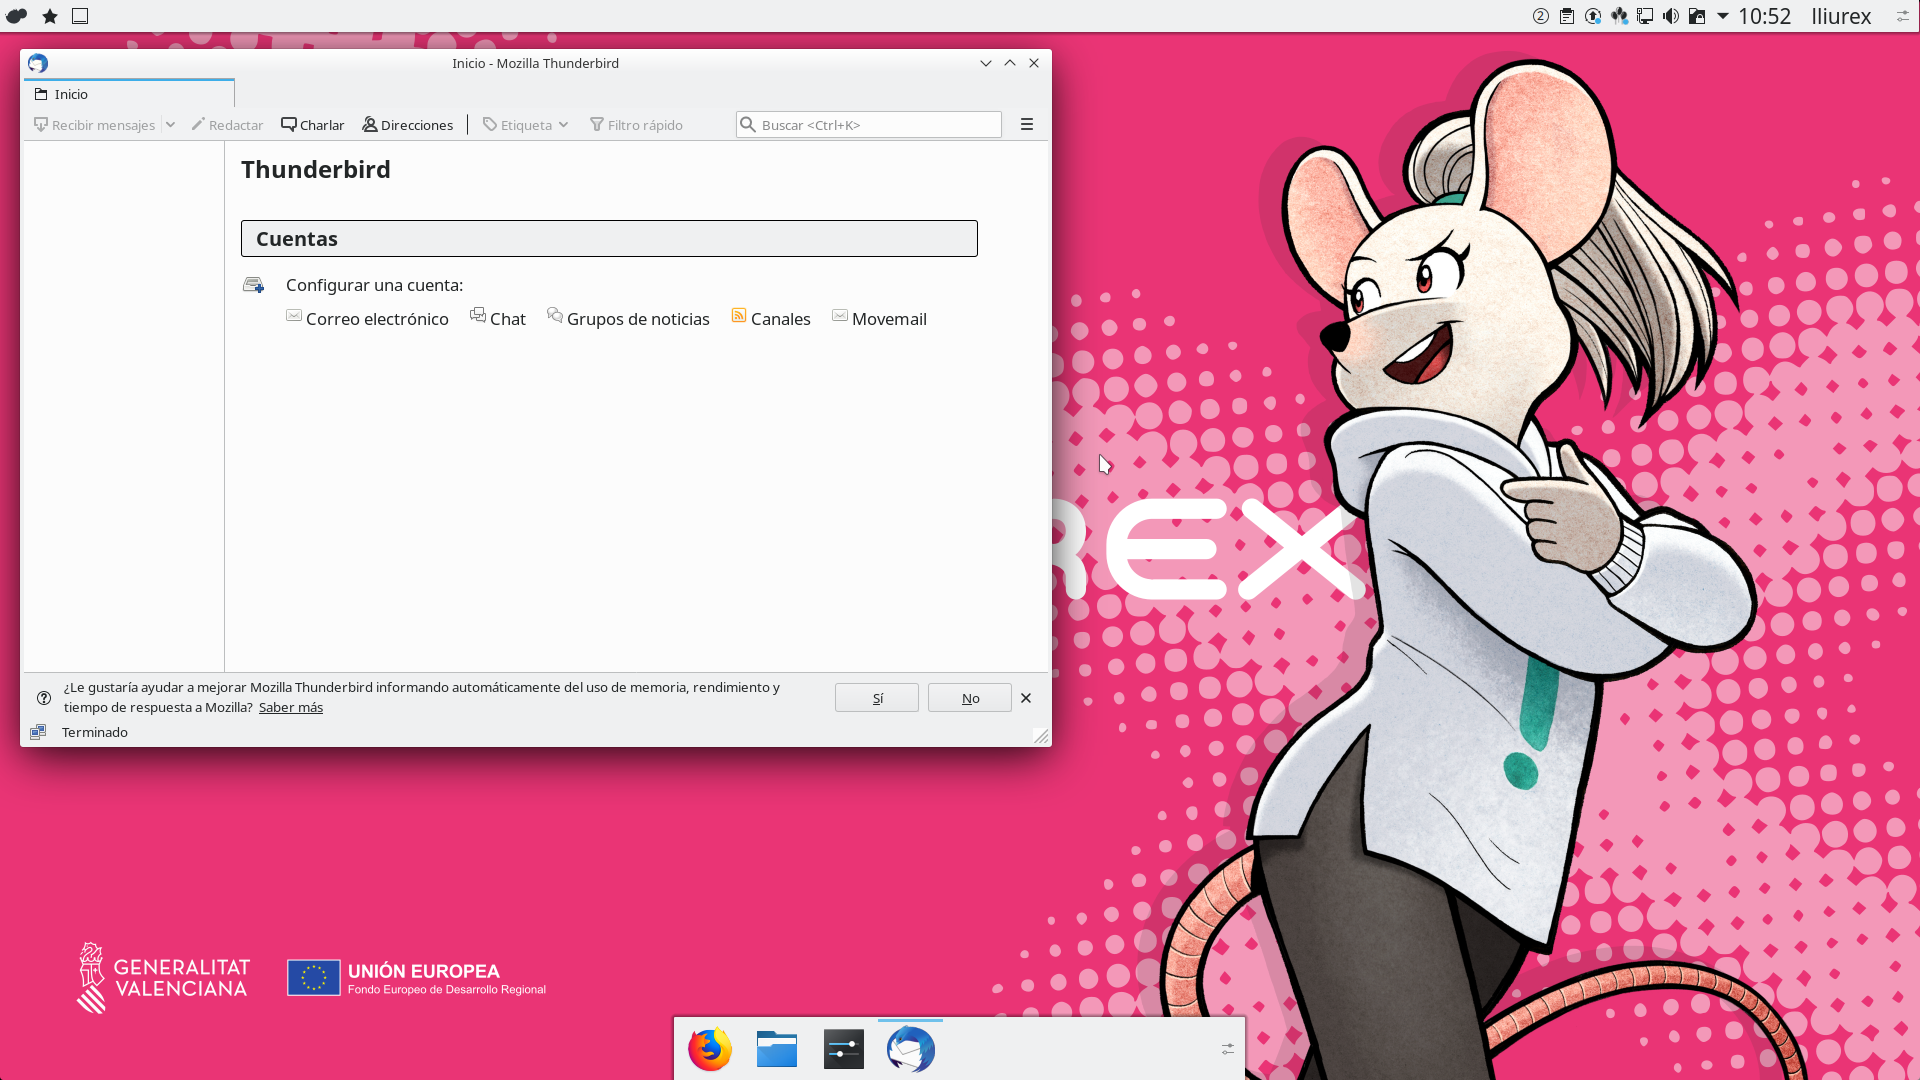This screenshot has height=1080, width=1920.
Task: Minimize the Thunderbird window
Action: [986, 63]
